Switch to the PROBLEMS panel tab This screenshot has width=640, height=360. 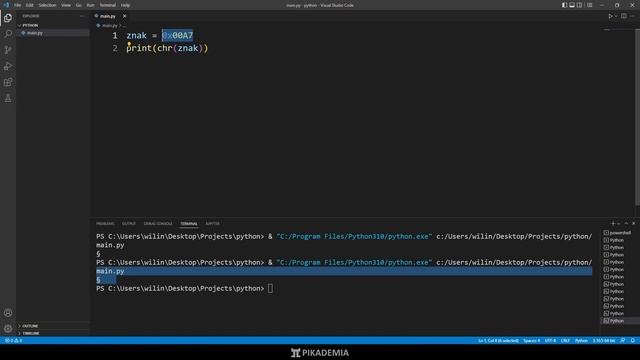coord(105,224)
